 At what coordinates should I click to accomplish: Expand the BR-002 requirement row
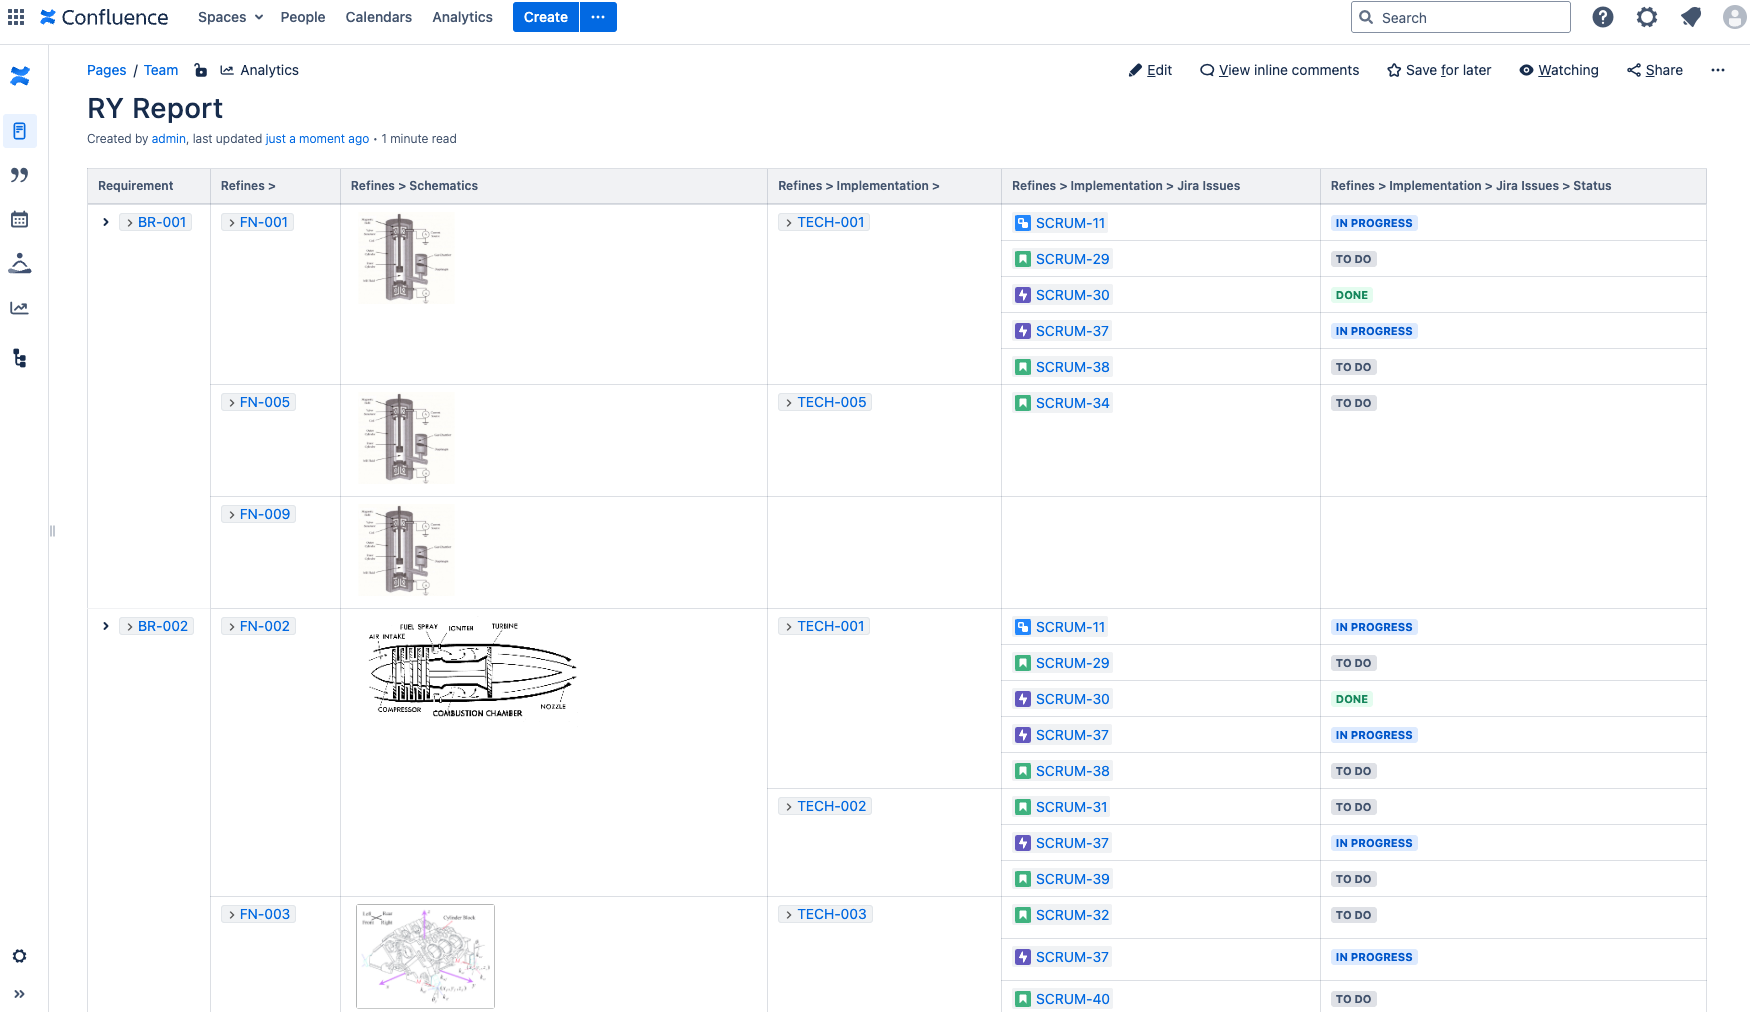[x=106, y=626]
